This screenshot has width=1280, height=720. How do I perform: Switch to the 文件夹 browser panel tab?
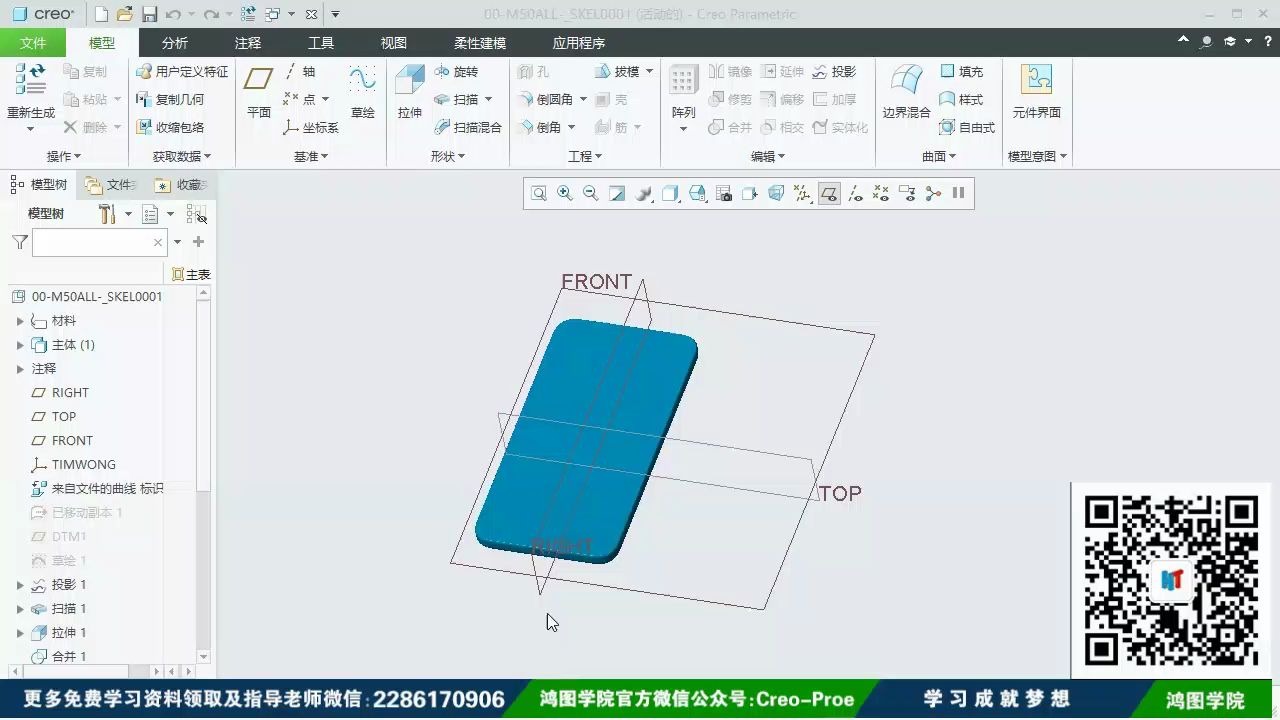tap(110, 185)
